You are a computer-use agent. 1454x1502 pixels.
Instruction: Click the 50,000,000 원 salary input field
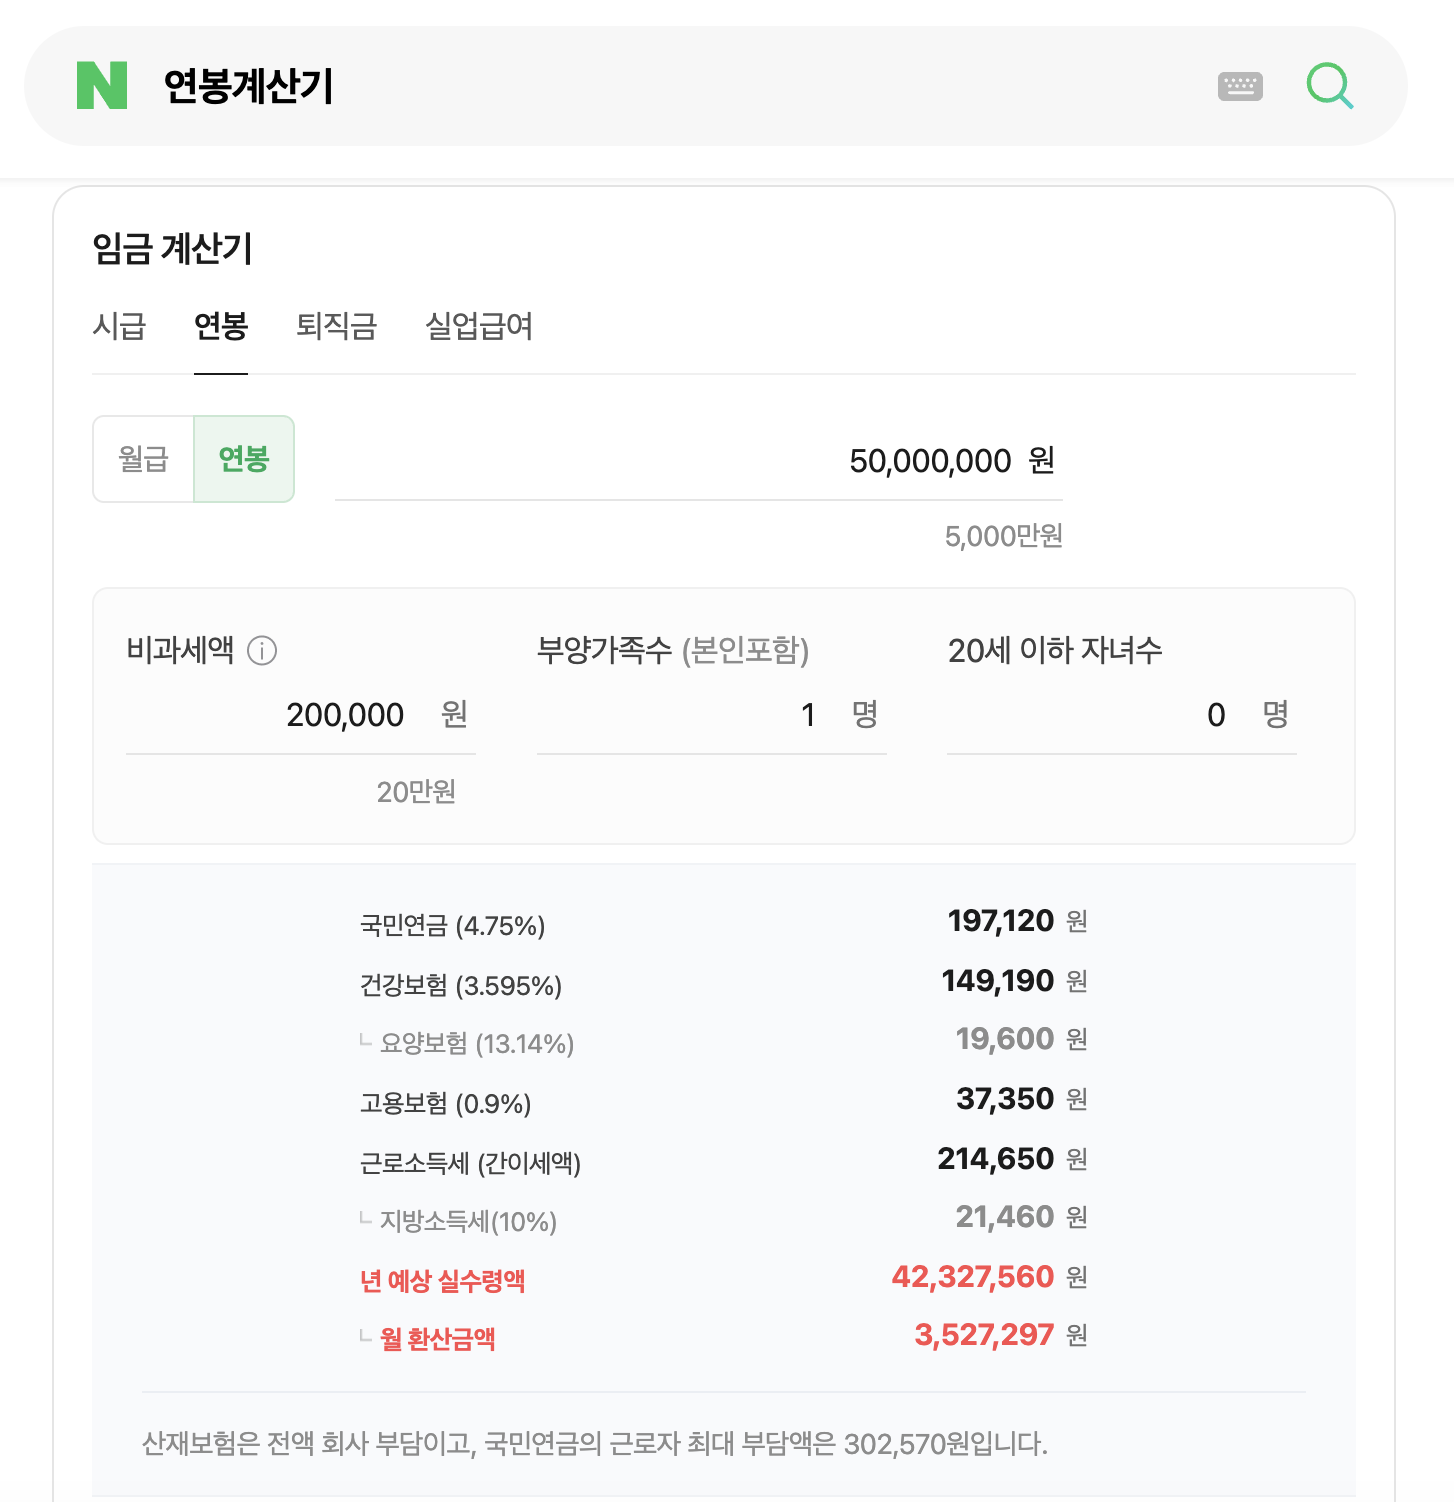(698, 461)
